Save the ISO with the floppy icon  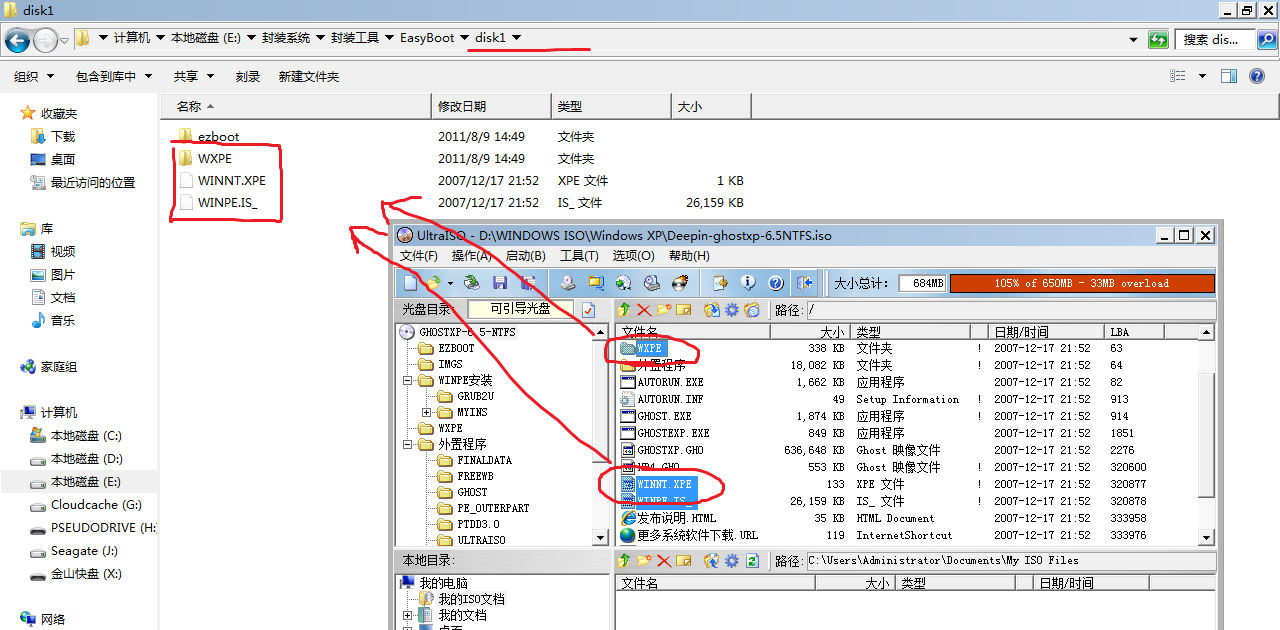coord(500,283)
